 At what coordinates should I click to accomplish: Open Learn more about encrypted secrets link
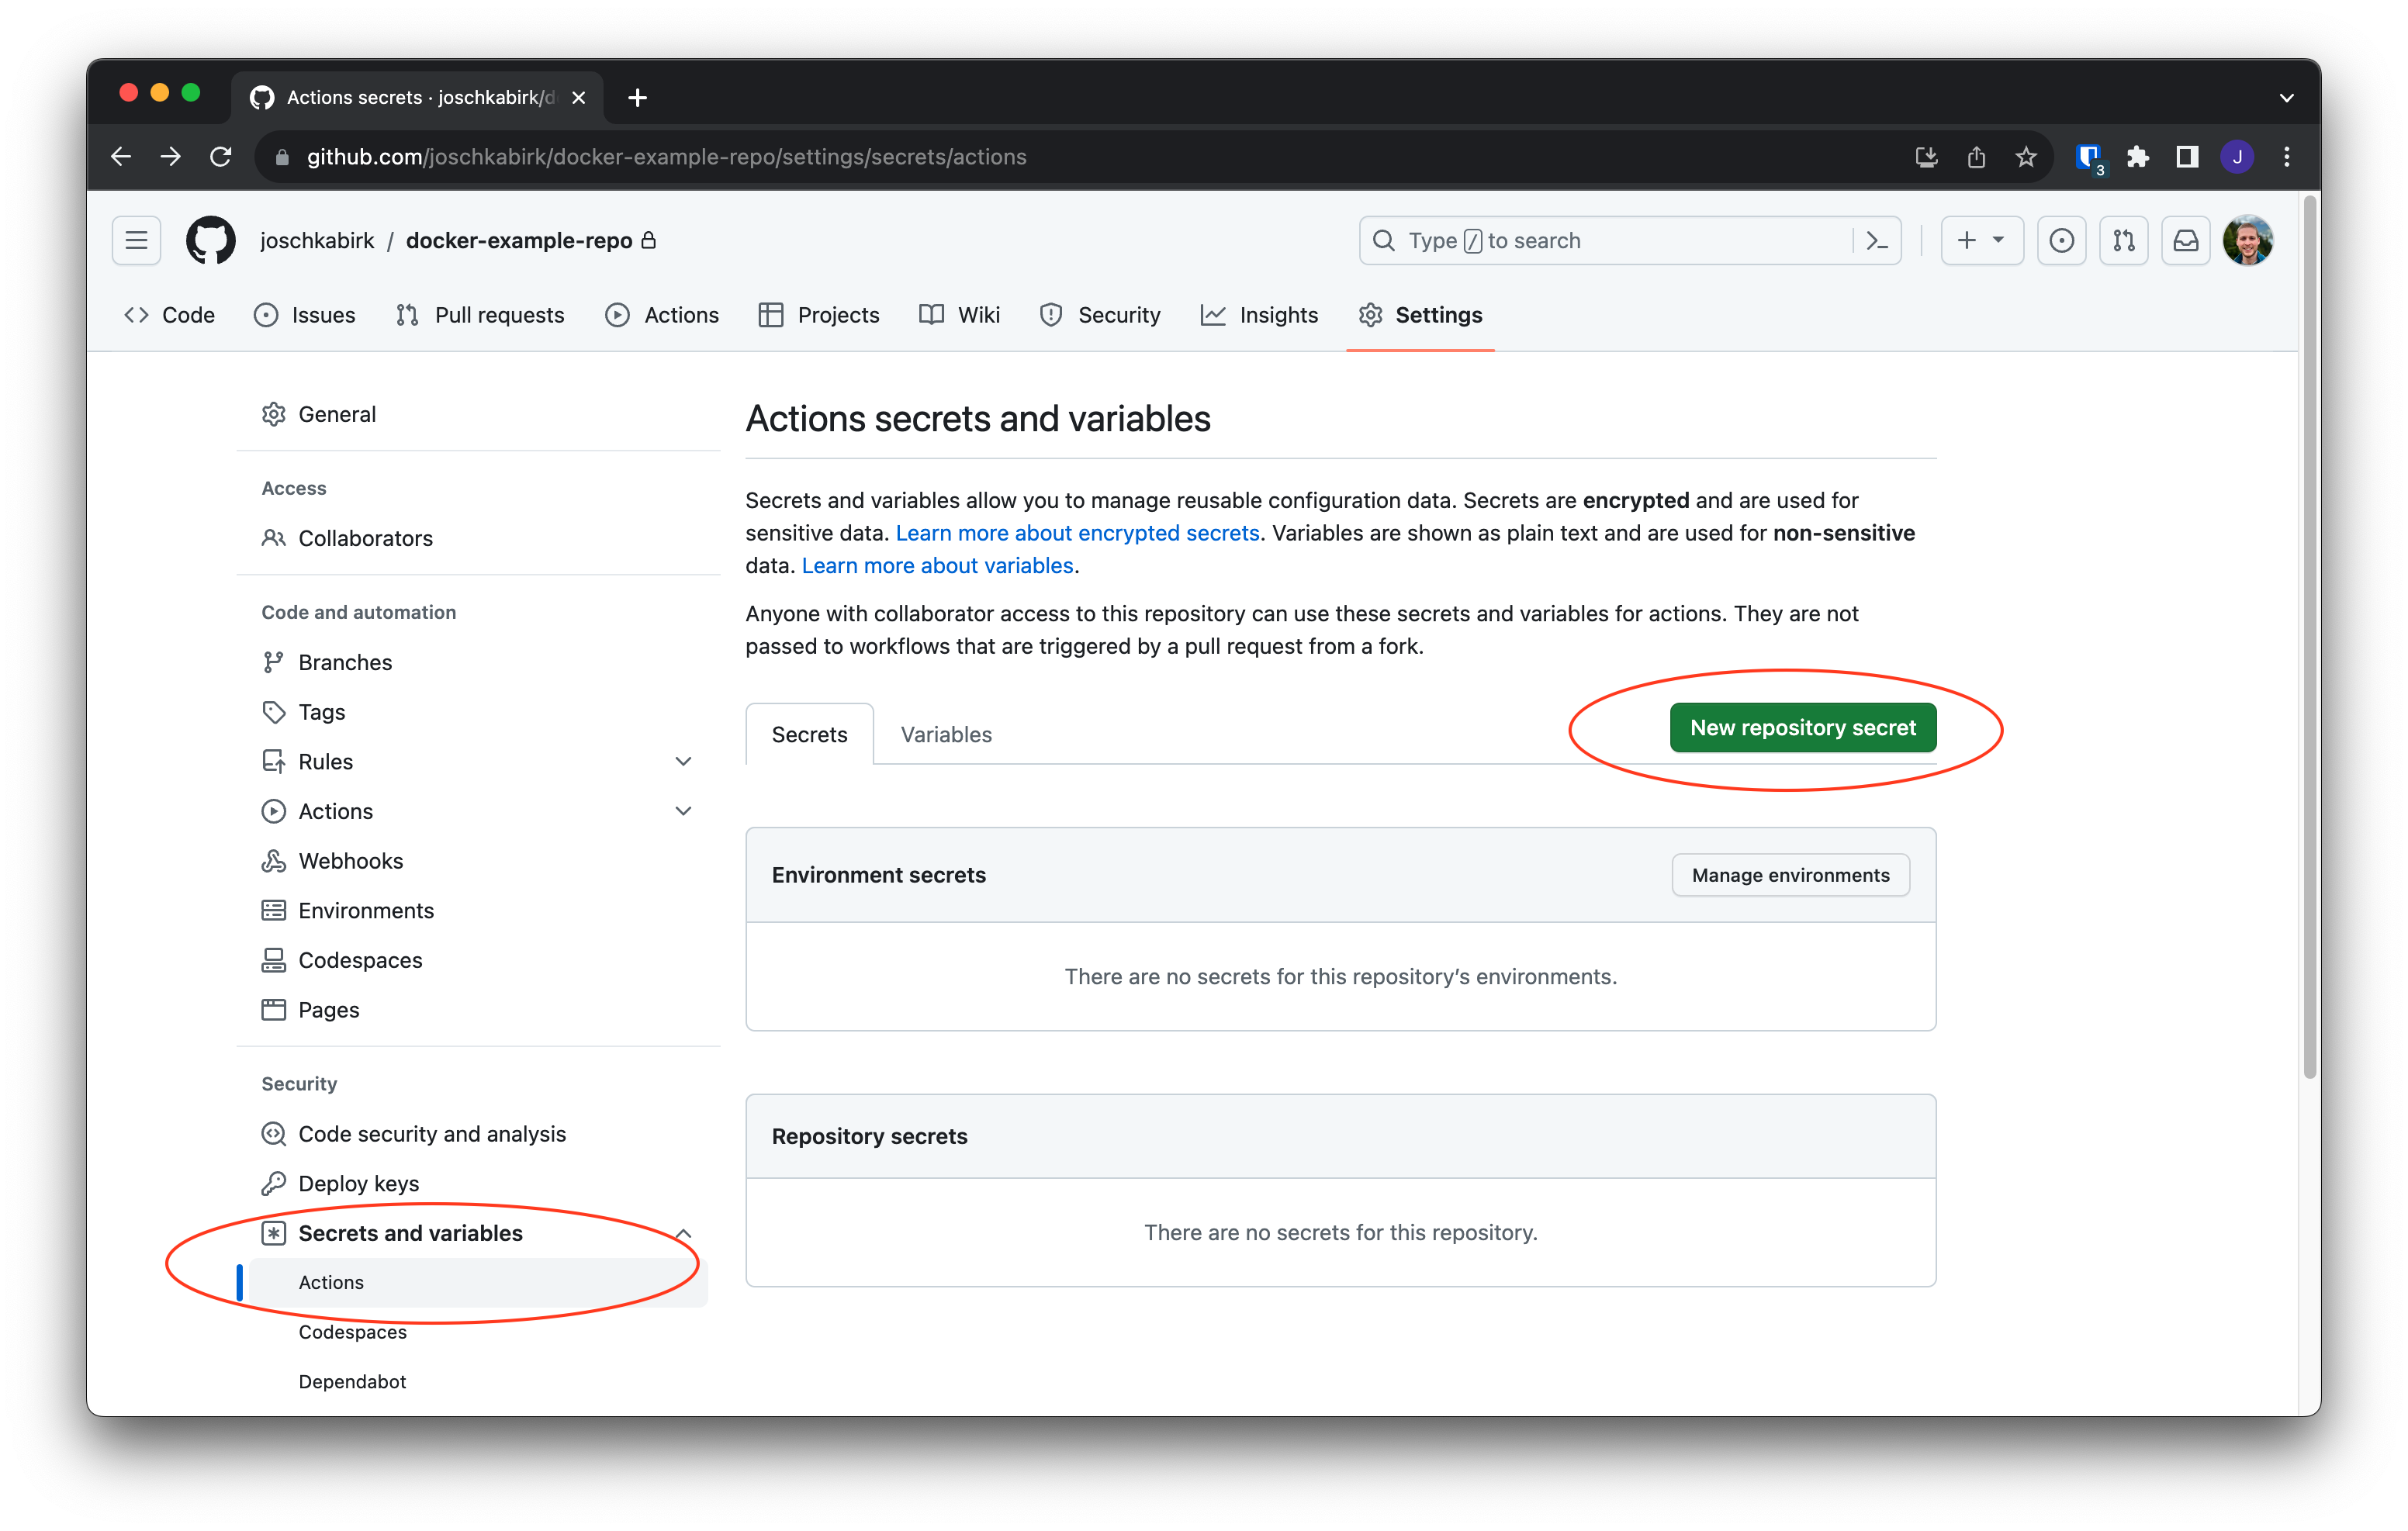1077,533
